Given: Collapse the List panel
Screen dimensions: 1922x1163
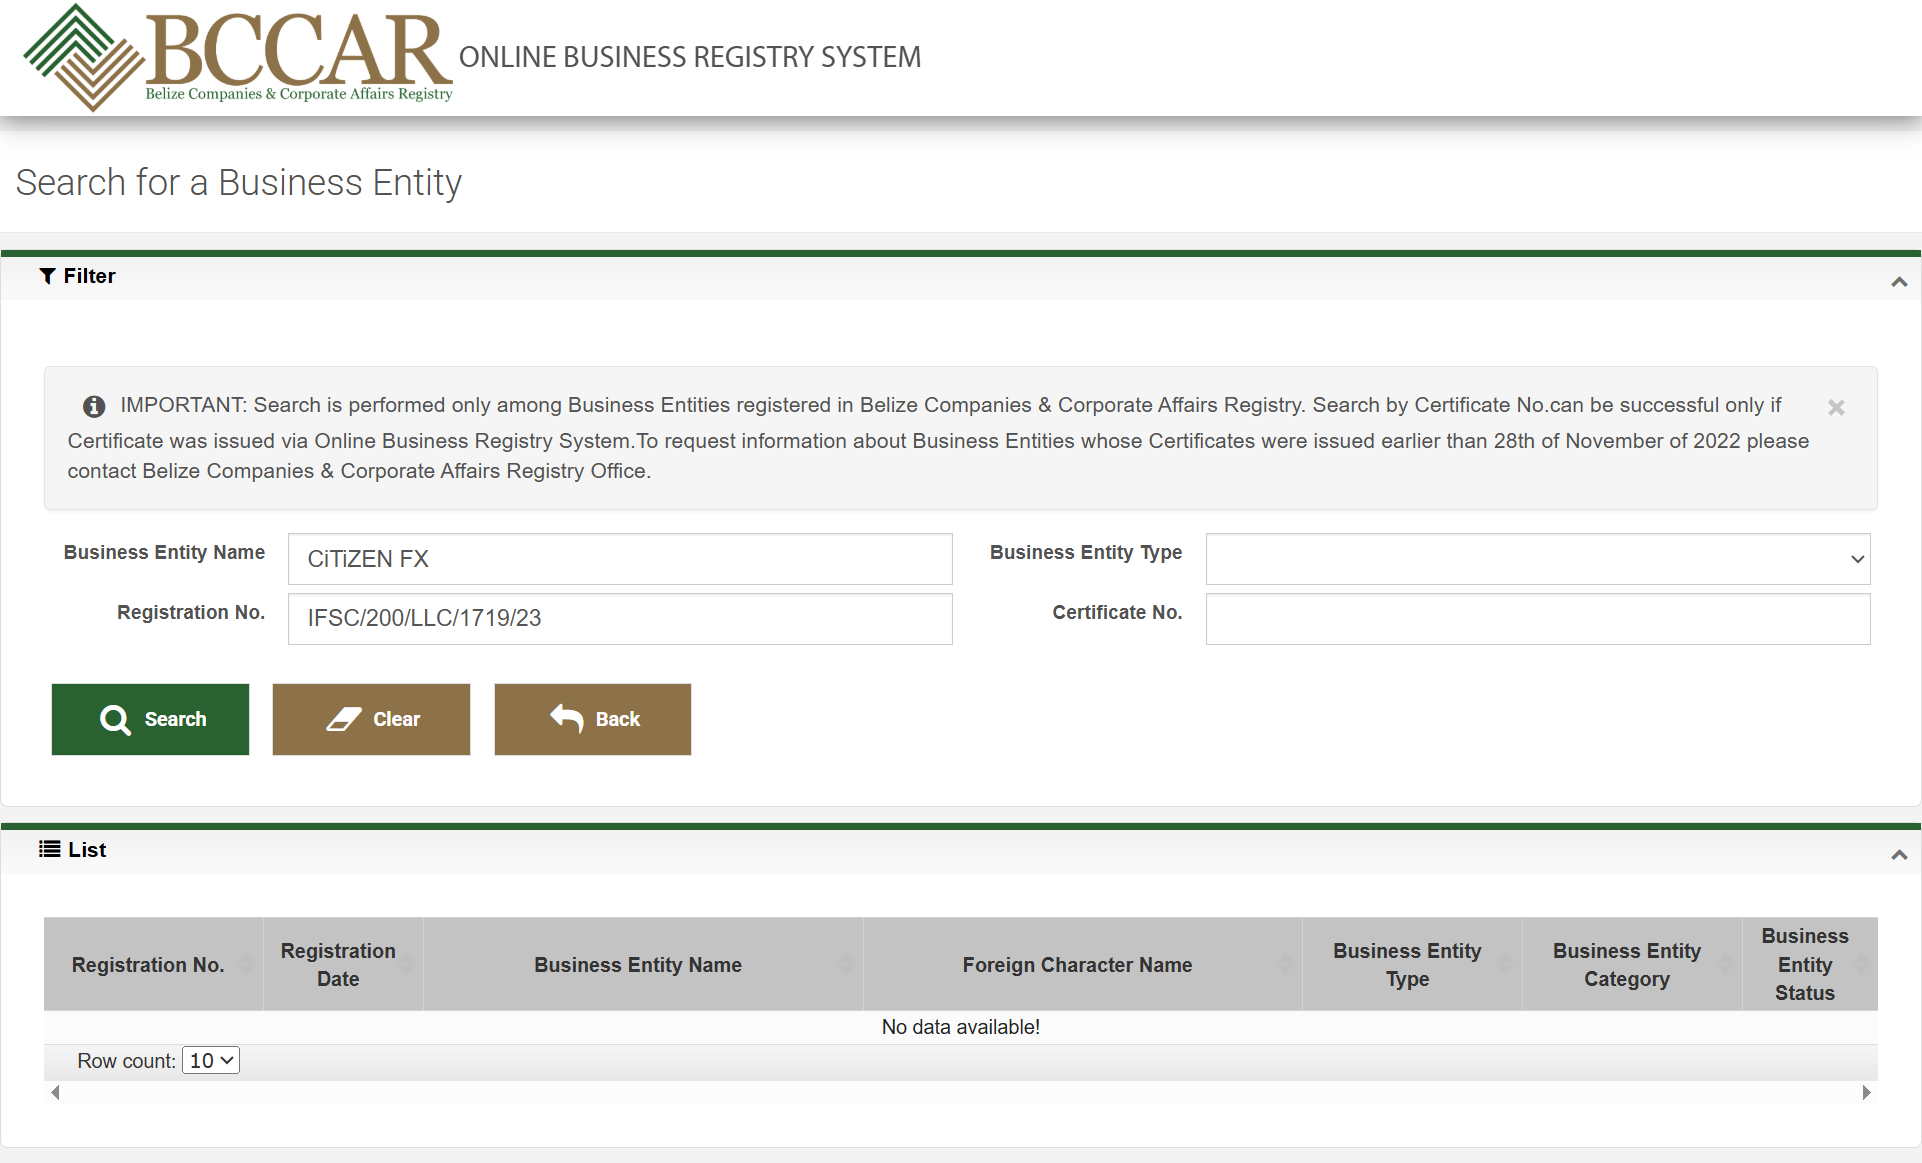Looking at the screenshot, I should tap(1899, 855).
